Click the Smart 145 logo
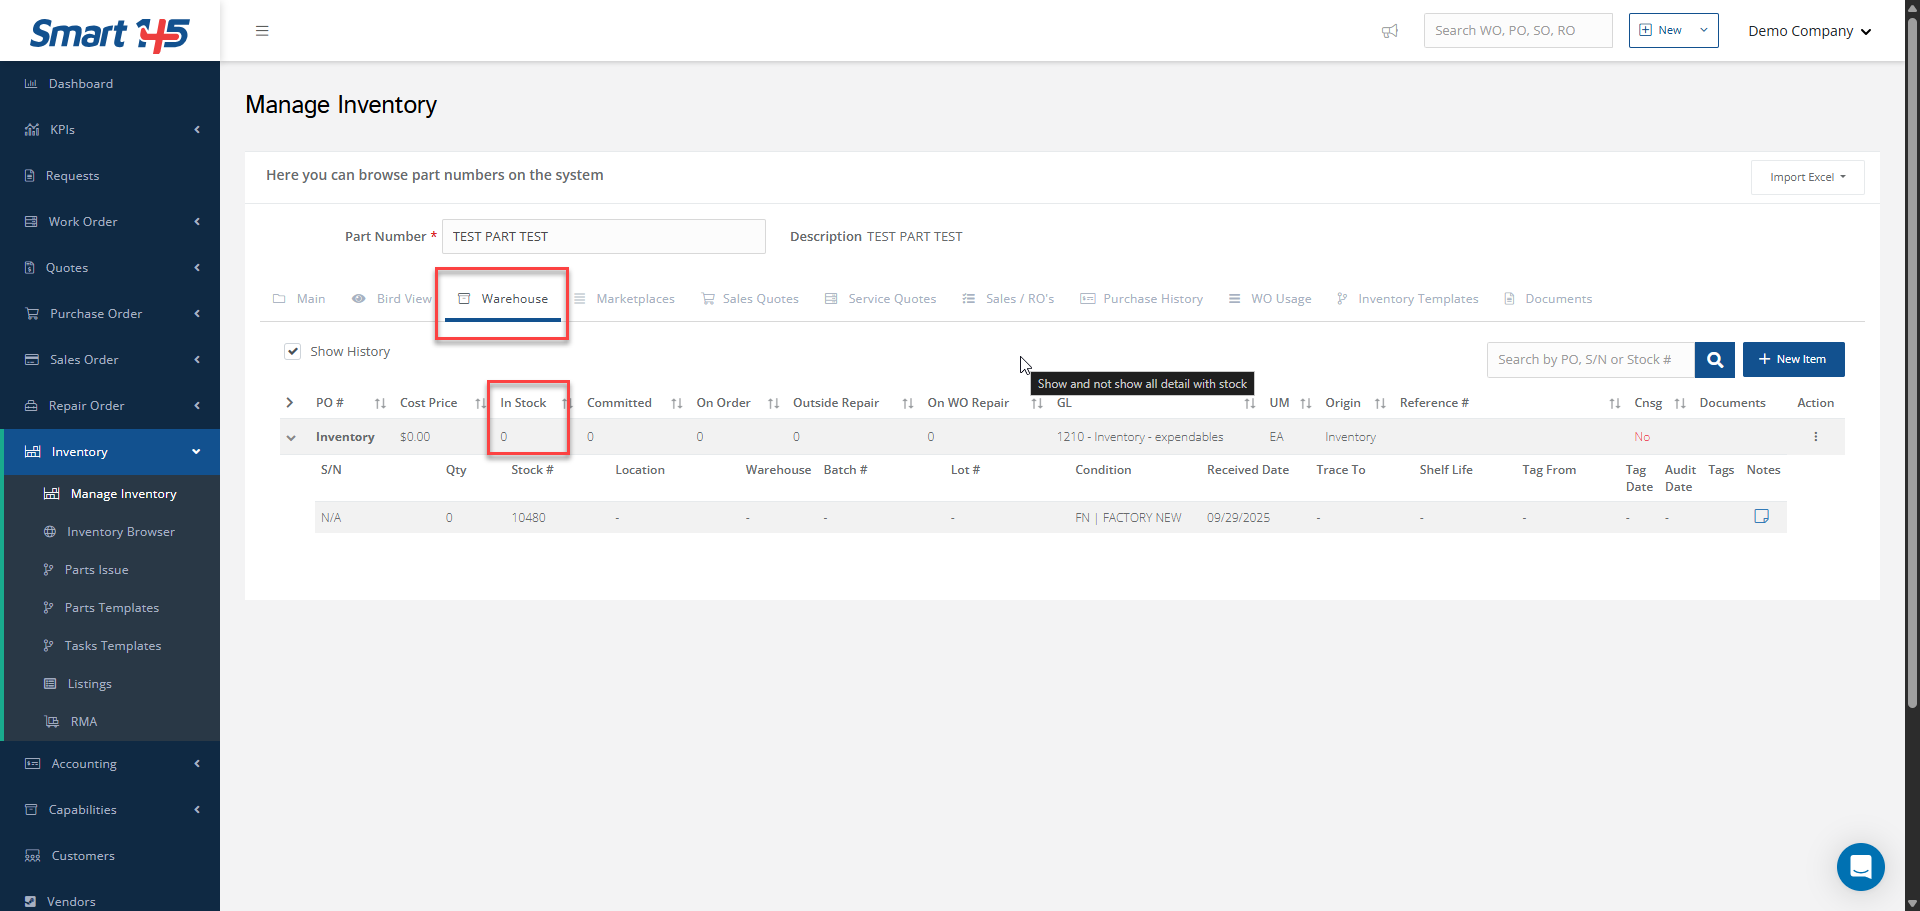This screenshot has width=1920, height=911. pyautogui.click(x=109, y=34)
